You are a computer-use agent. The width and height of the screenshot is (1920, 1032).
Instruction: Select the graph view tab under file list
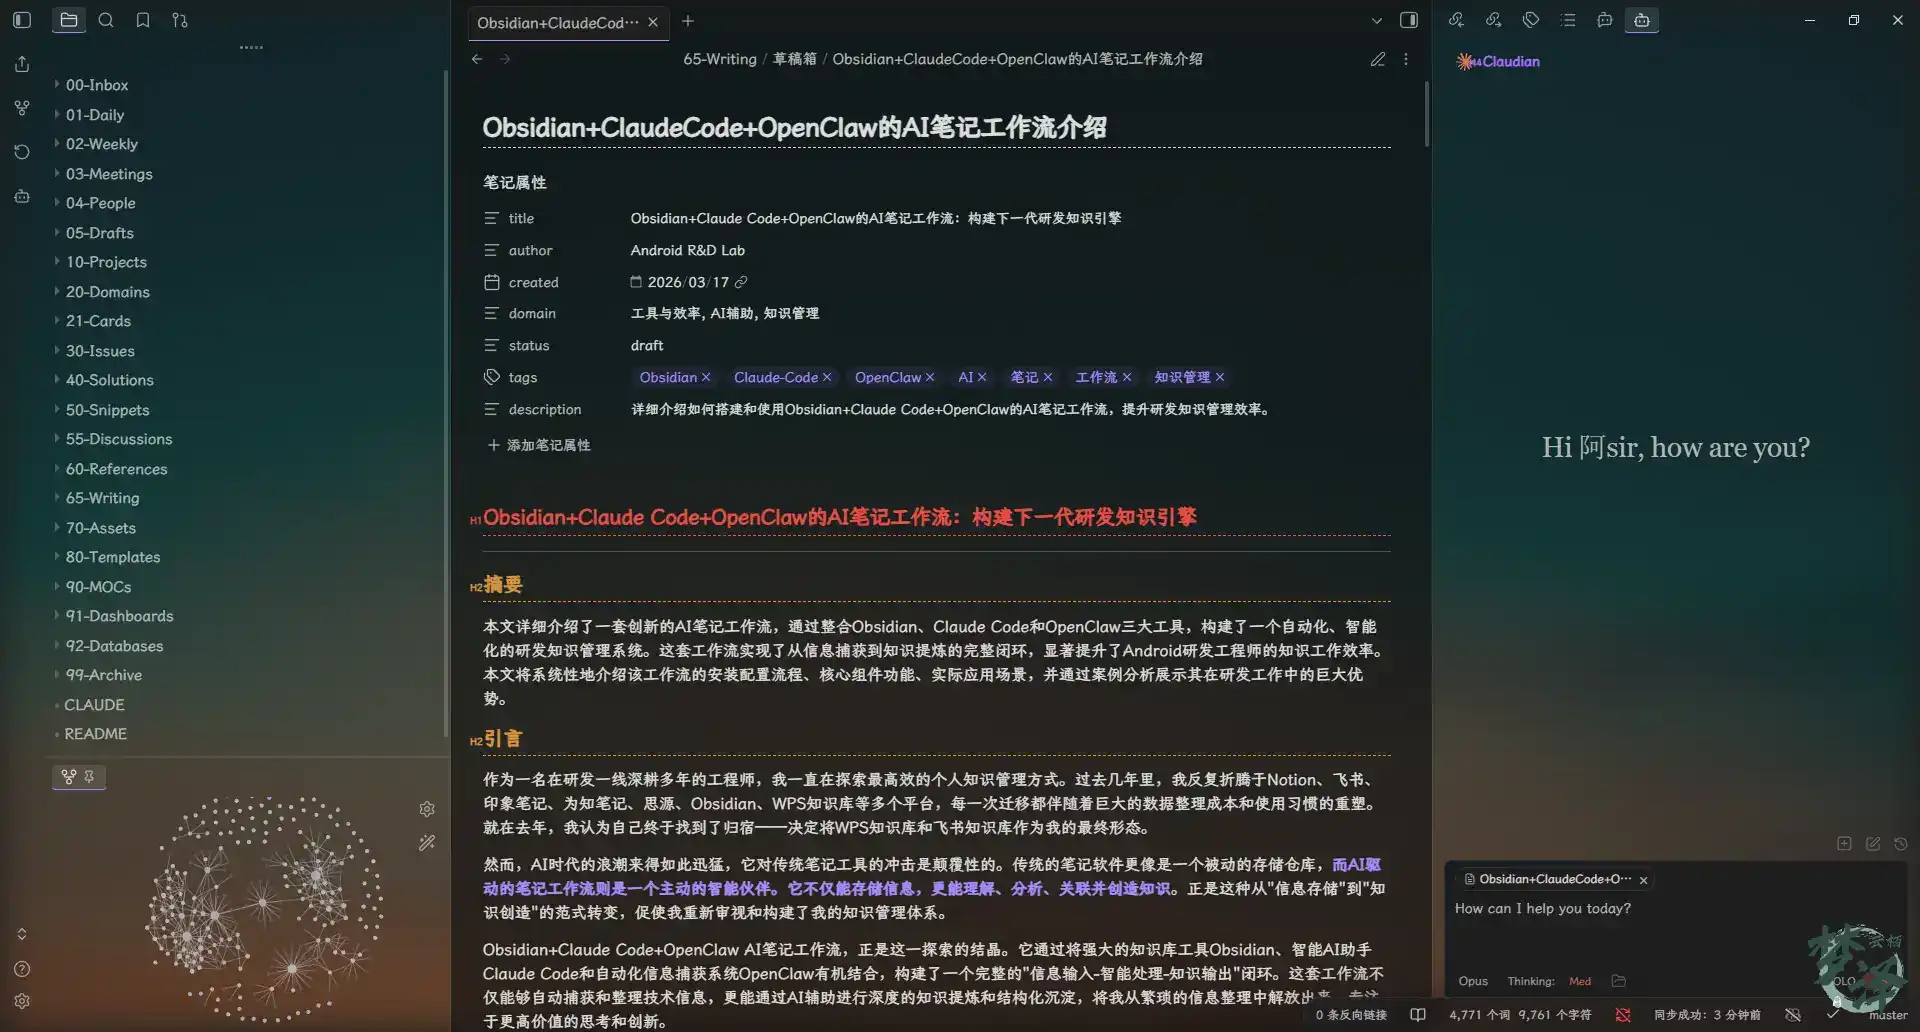pyautogui.click(x=79, y=777)
